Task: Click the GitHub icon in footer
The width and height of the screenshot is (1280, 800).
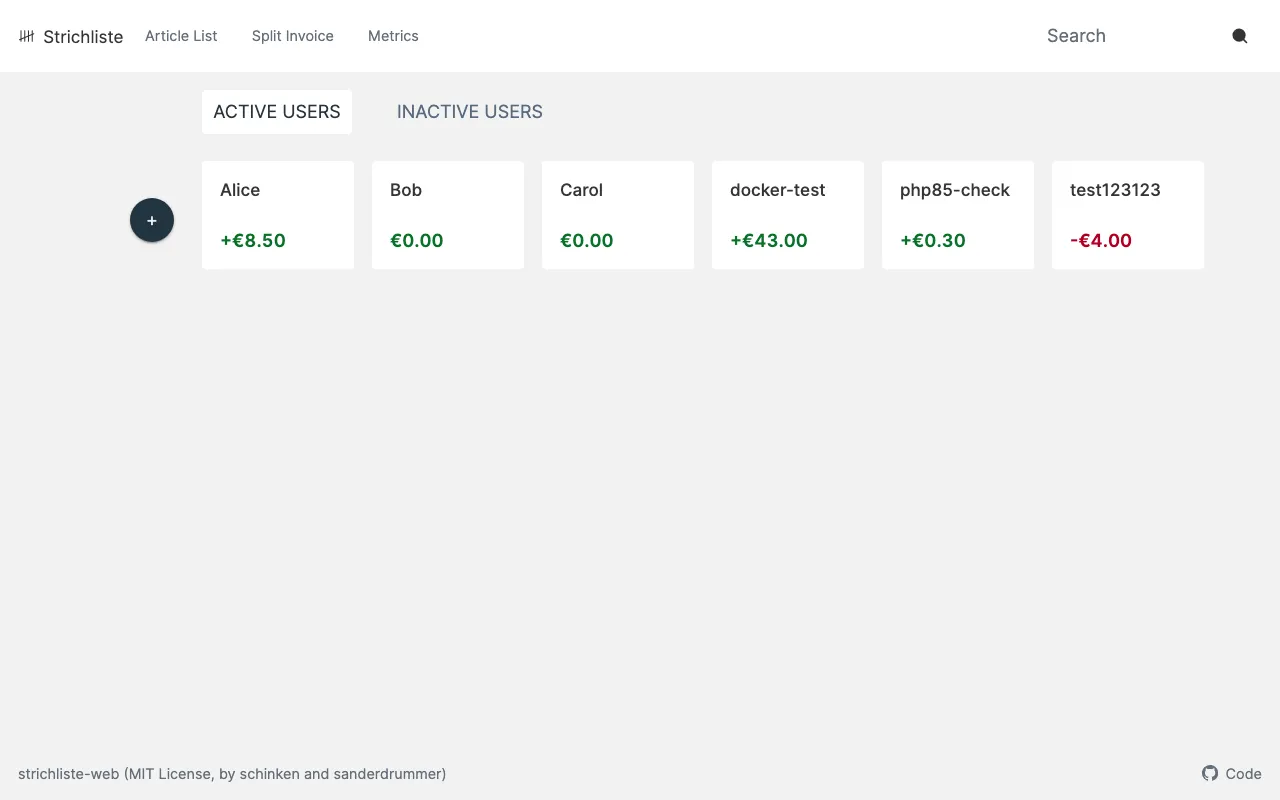Action: [x=1210, y=773]
